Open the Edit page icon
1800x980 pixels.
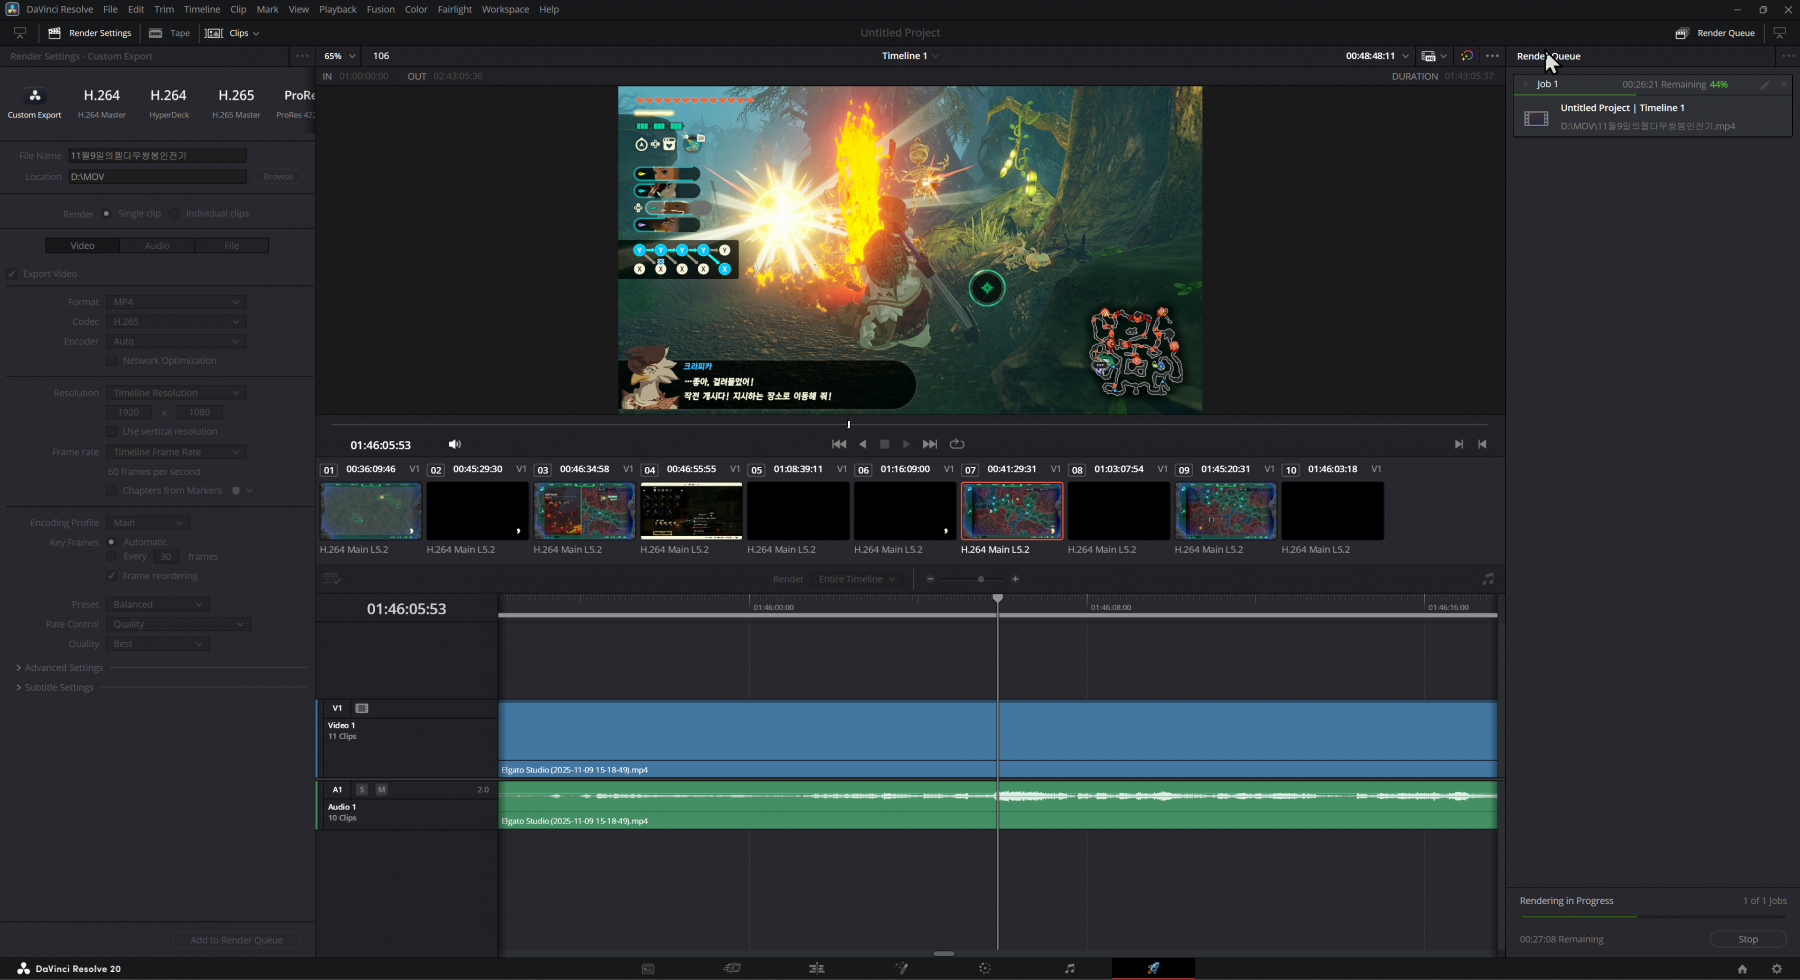point(816,968)
